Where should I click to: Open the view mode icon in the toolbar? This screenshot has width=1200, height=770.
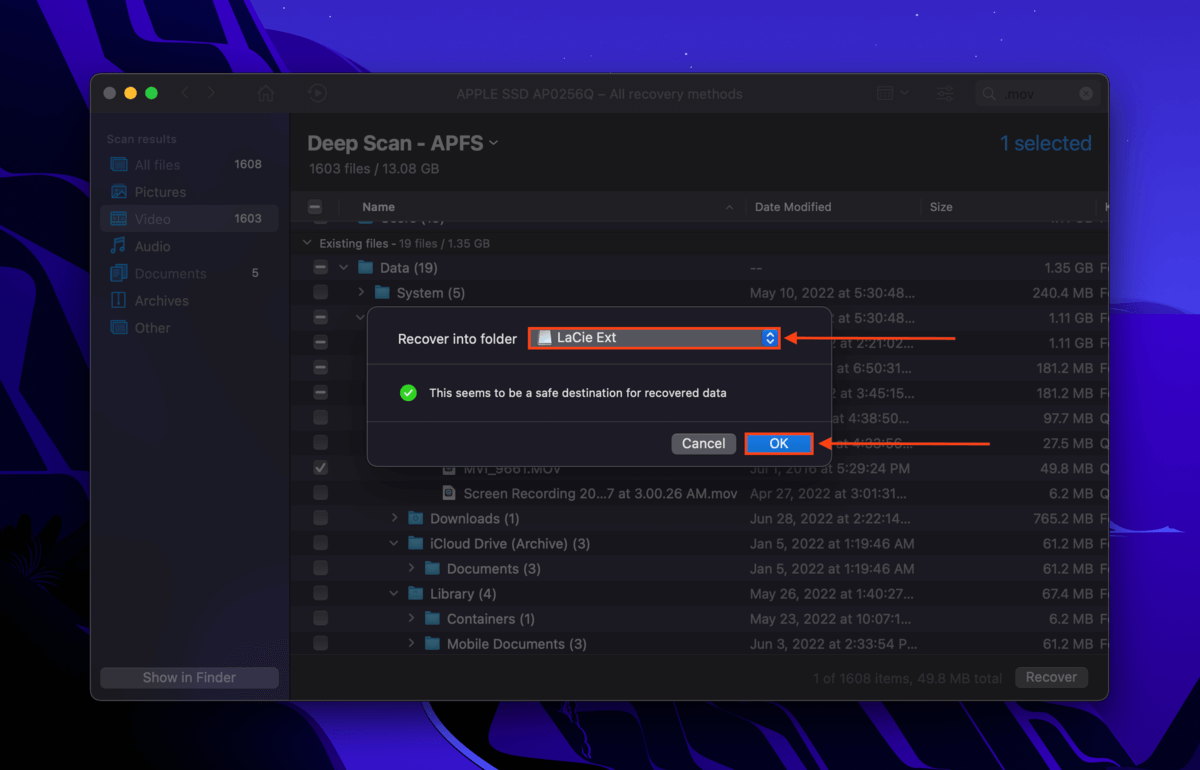point(892,93)
